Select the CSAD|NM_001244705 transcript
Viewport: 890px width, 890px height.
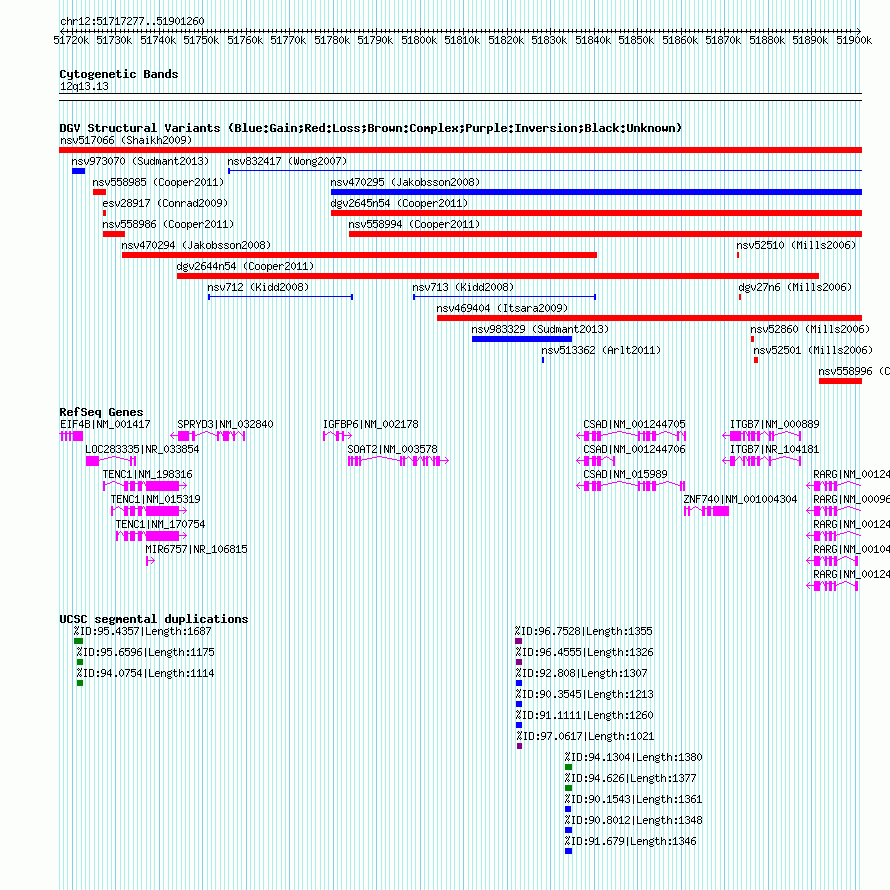pyautogui.click(x=631, y=436)
